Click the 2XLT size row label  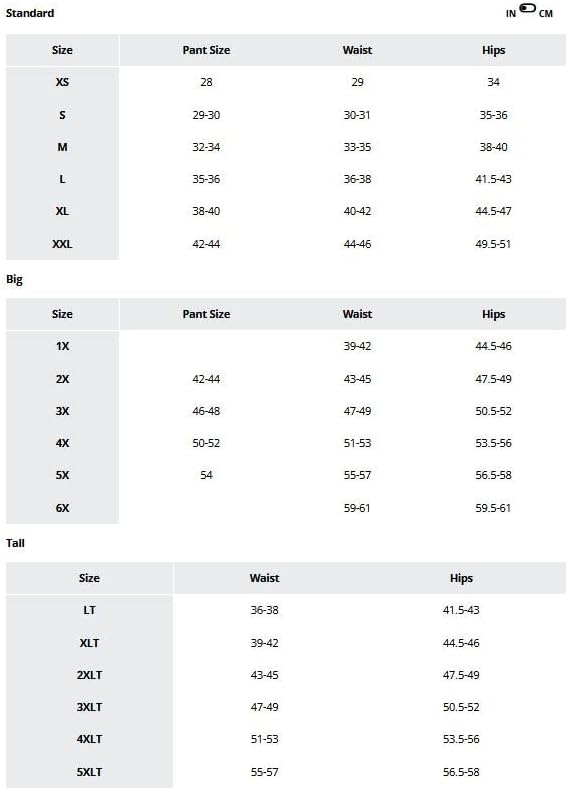pyautogui.click(x=89, y=675)
